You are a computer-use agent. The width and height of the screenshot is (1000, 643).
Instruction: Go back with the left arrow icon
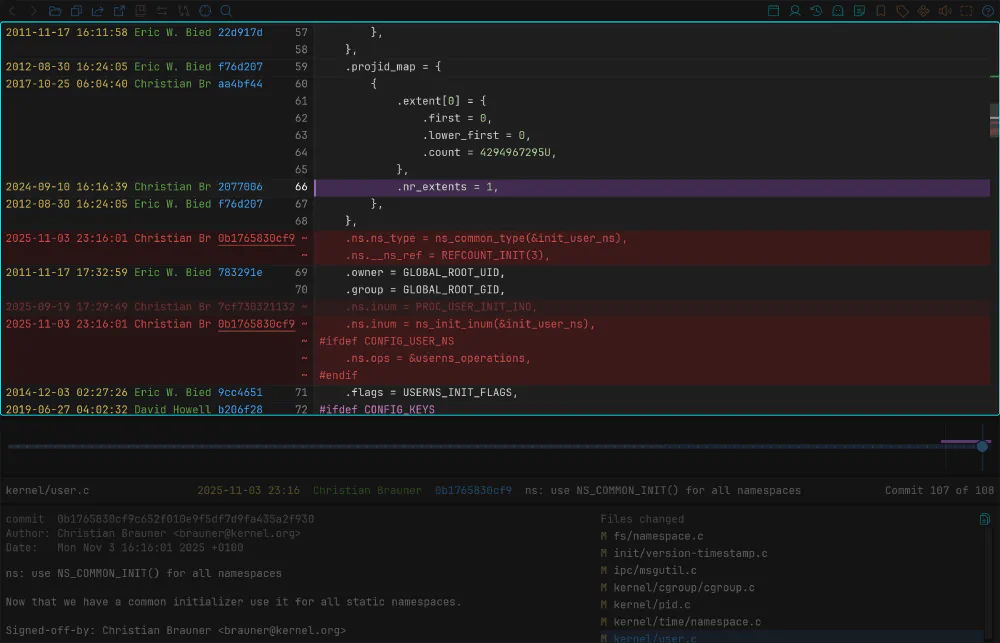(x=12, y=11)
